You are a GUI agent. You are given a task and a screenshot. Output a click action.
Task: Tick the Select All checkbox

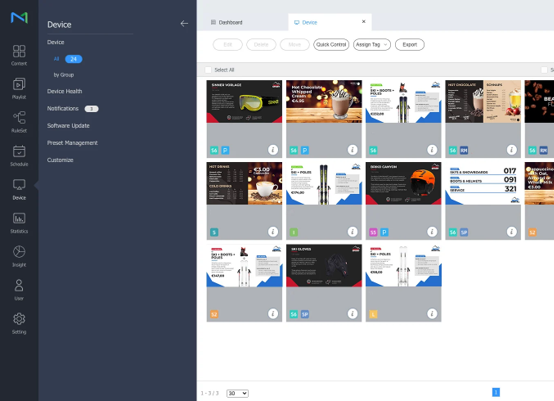point(208,70)
